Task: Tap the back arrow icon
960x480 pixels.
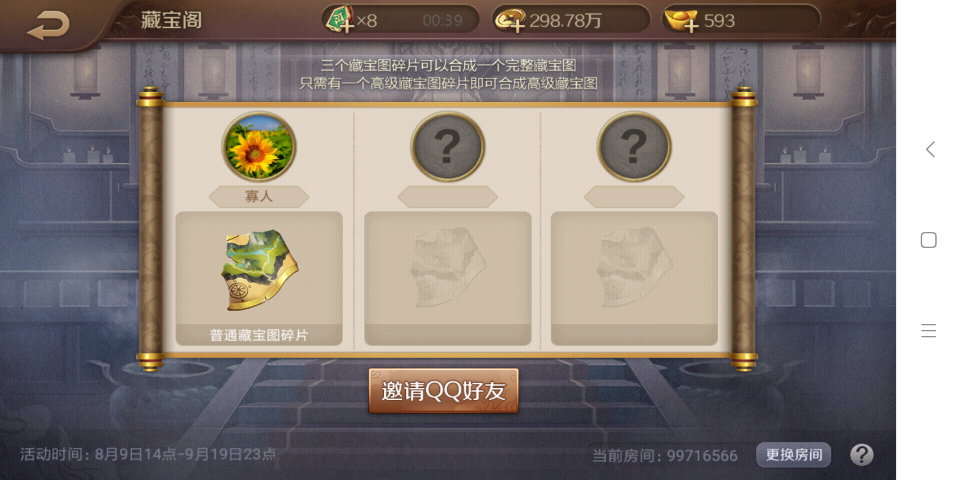Action: pyautogui.click(x=48, y=25)
